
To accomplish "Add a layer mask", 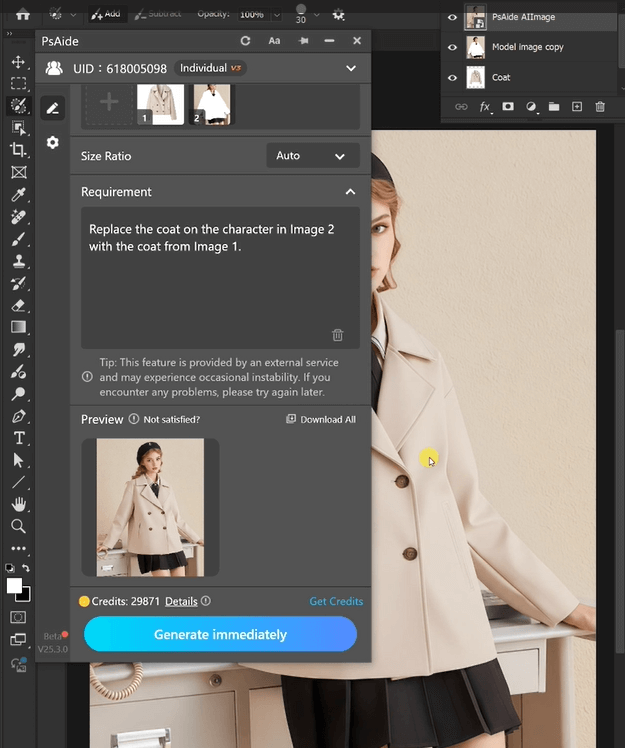I will click(x=508, y=106).
